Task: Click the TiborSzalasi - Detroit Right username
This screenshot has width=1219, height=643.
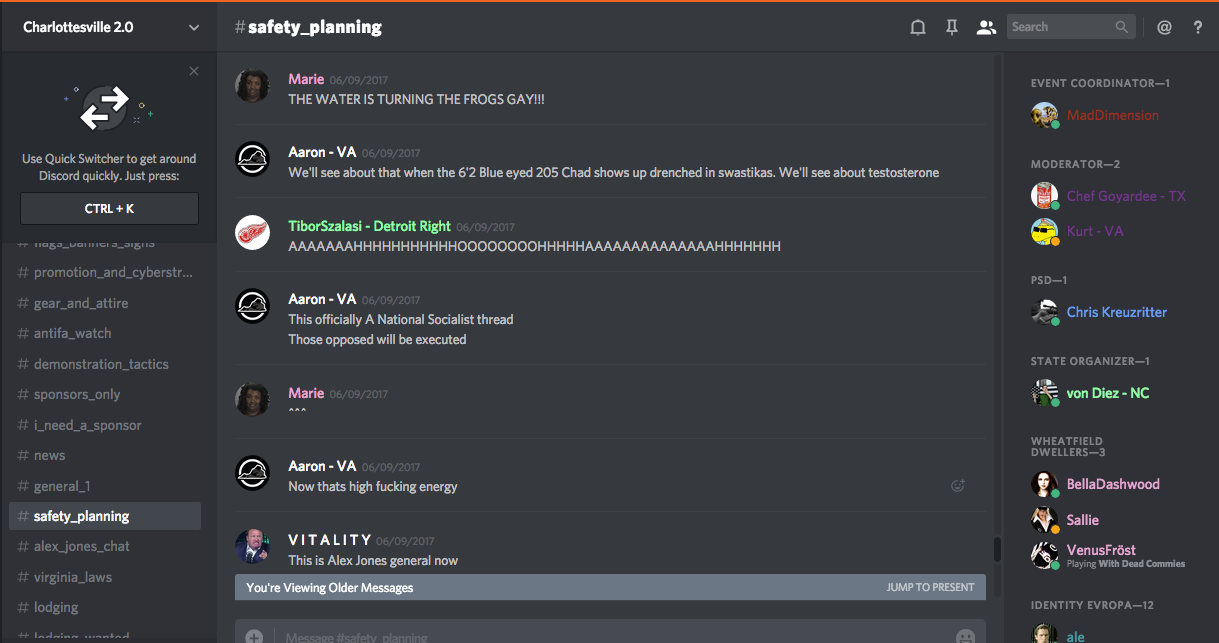Action: [x=369, y=226]
